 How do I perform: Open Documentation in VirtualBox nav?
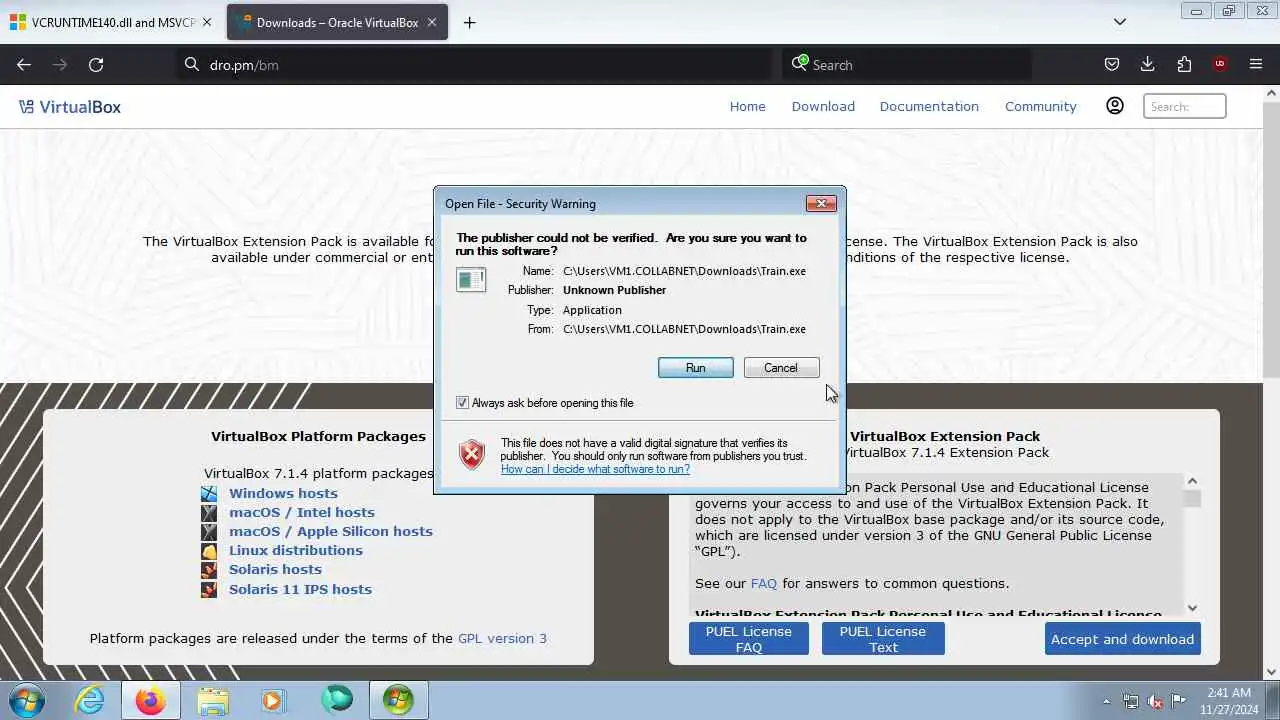coord(929,106)
